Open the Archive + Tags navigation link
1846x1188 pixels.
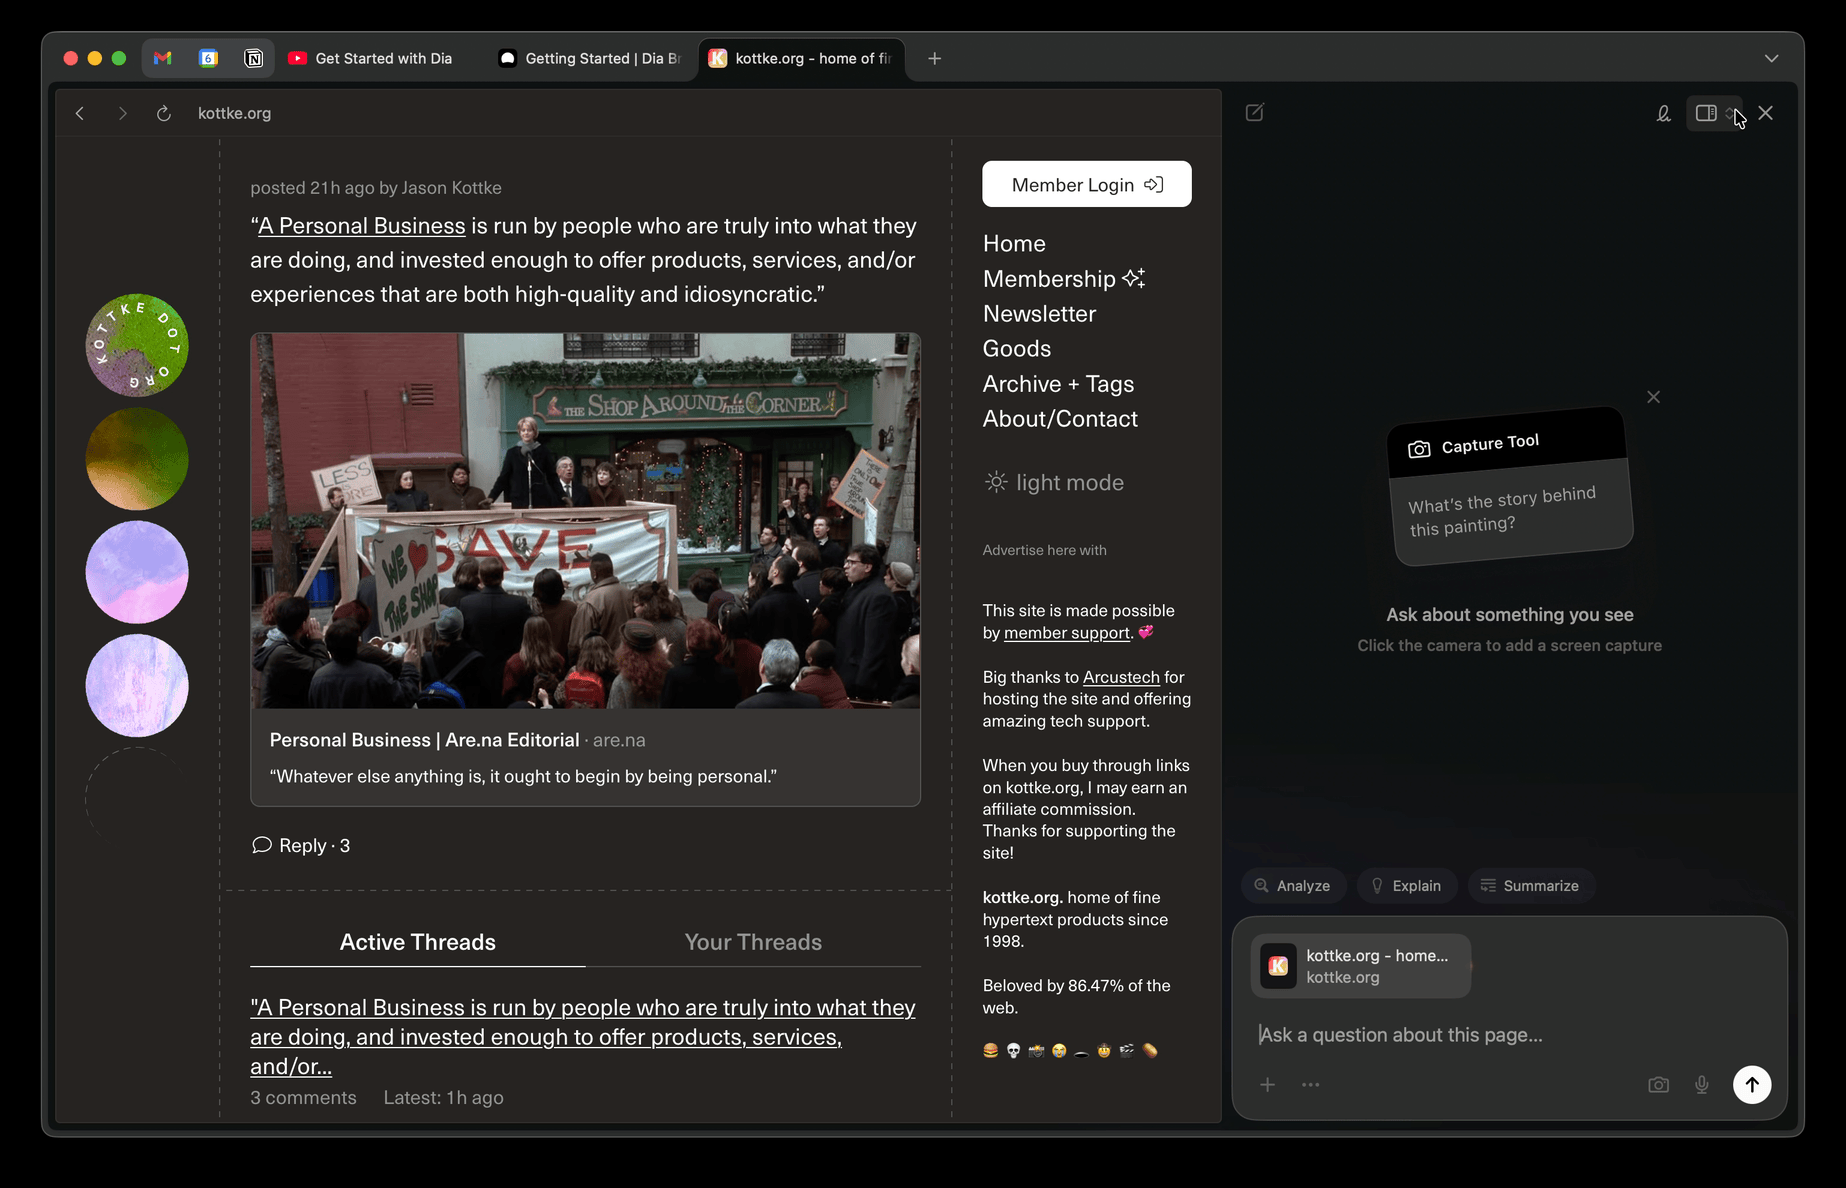(x=1058, y=384)
